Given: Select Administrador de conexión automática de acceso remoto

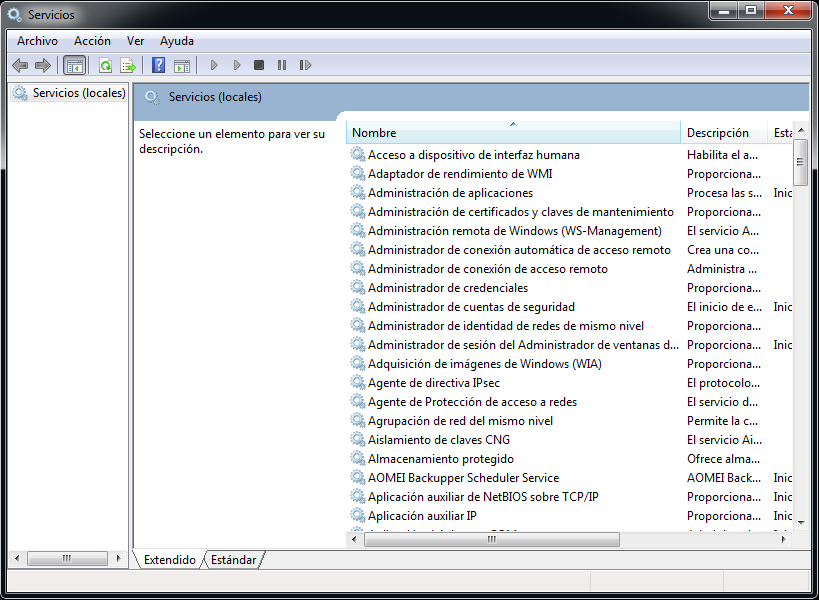Looking at the screenshot, I should pos(519,250).
